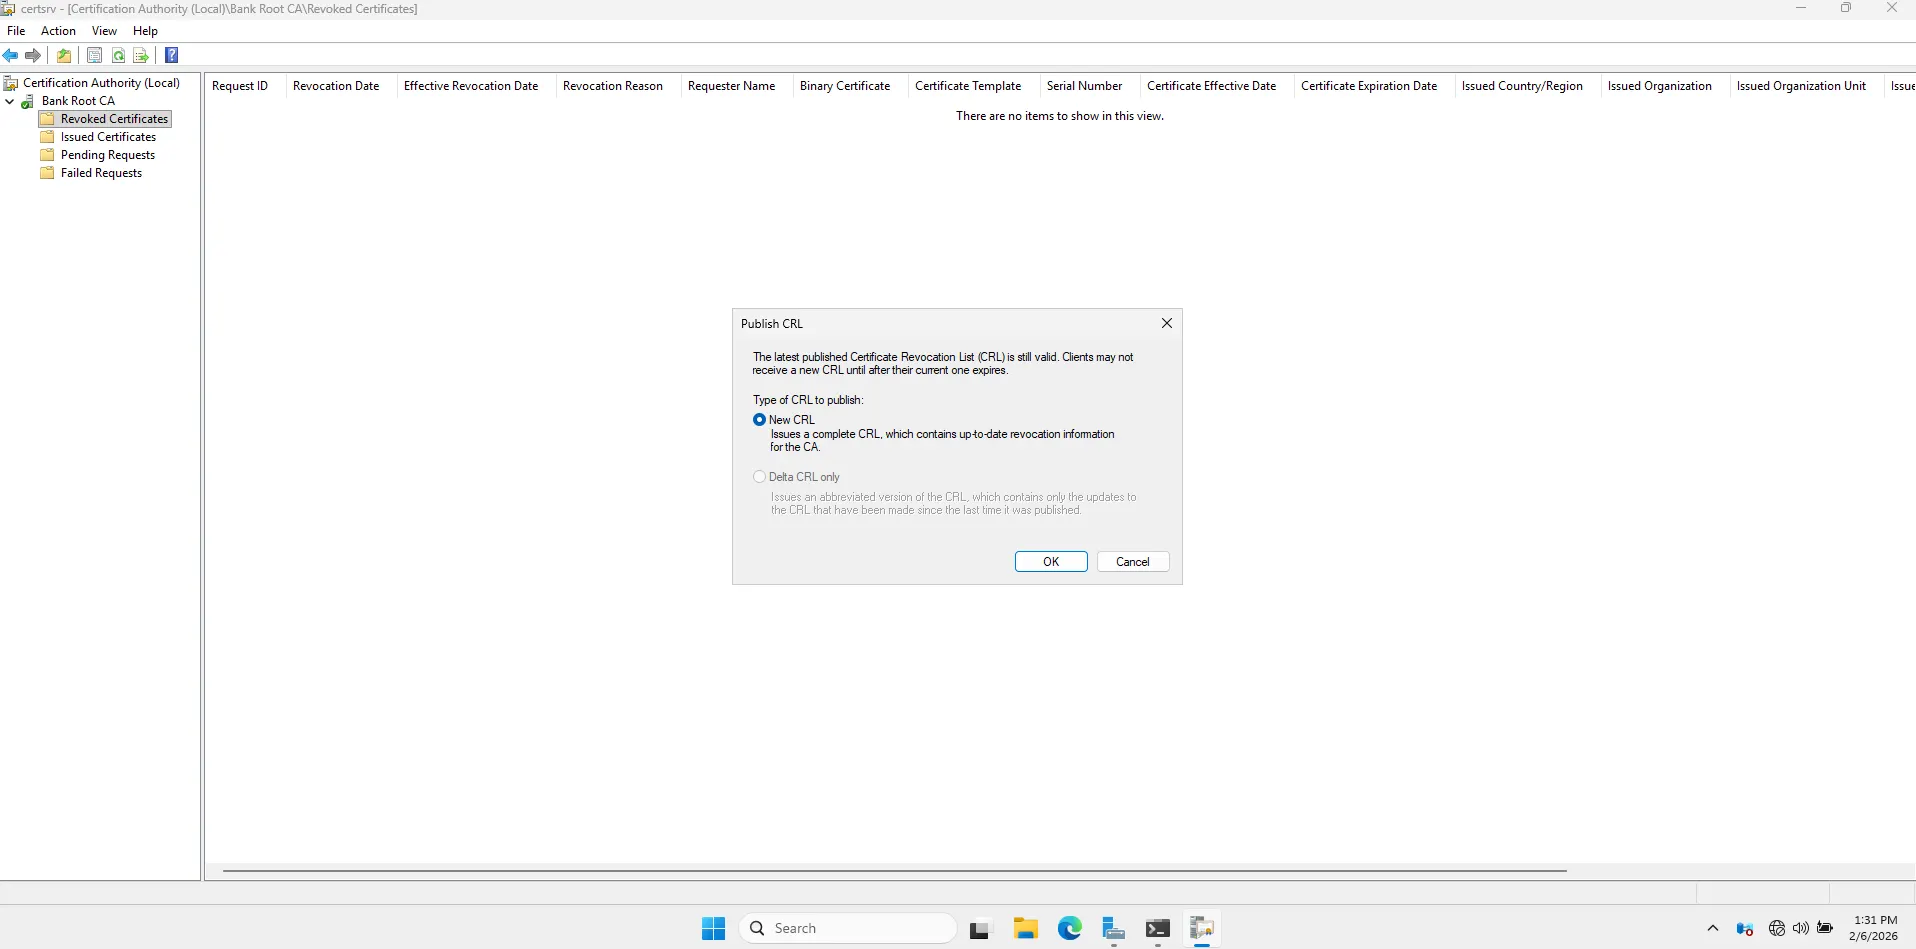Launch Microsoft Edge from the taskbar
The width and height of the screenshot is (1916, 949).
(x=1070, y=929)
